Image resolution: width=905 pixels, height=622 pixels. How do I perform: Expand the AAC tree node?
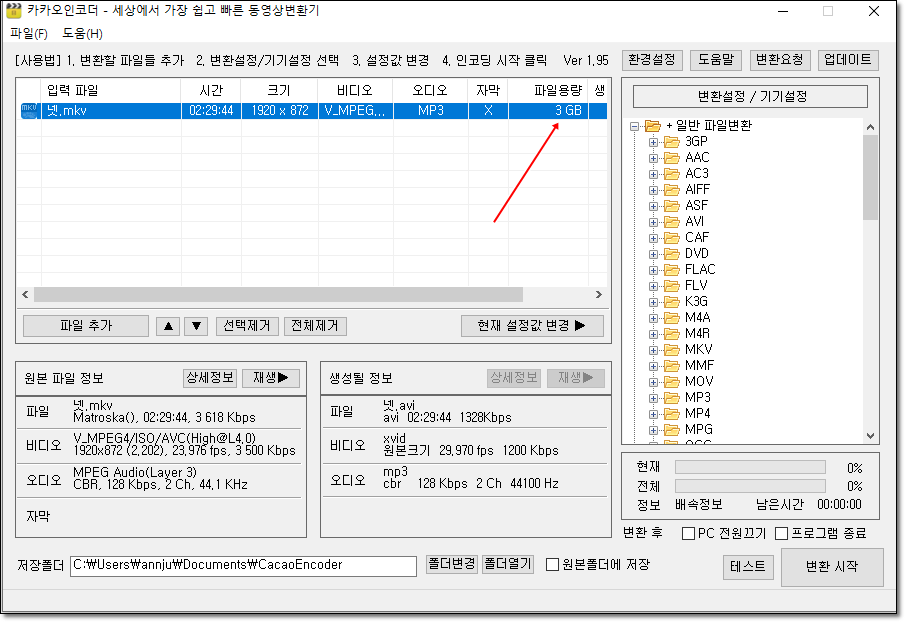point(653,158)
